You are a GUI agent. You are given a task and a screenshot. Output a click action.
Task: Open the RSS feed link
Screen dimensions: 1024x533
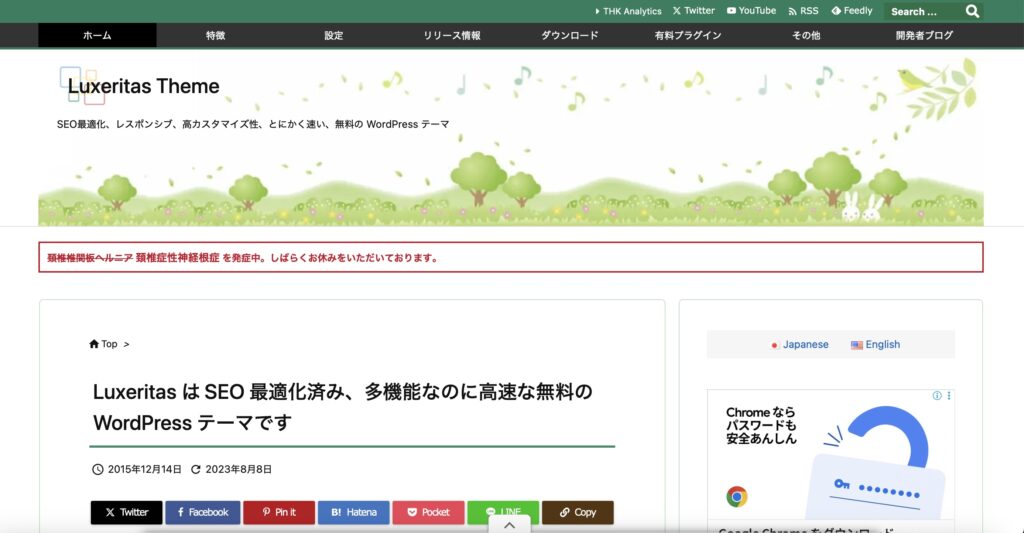(x=803, y=11)
